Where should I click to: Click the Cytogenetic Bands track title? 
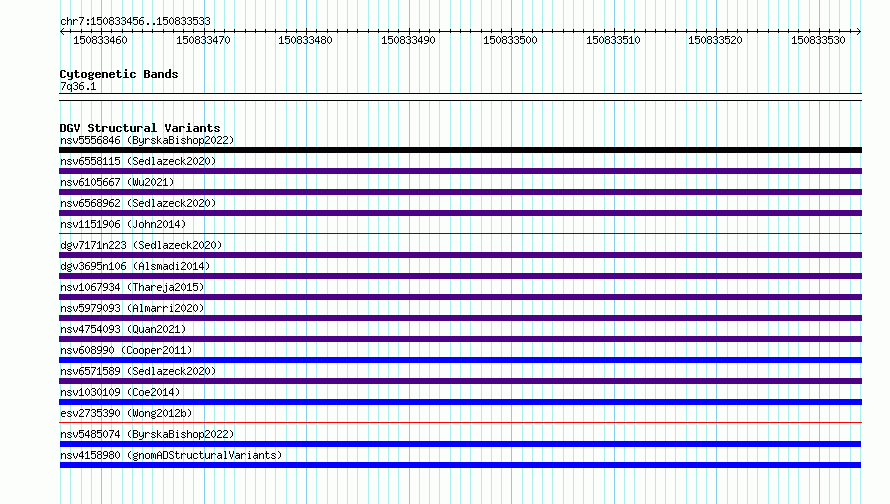point(119,74)
